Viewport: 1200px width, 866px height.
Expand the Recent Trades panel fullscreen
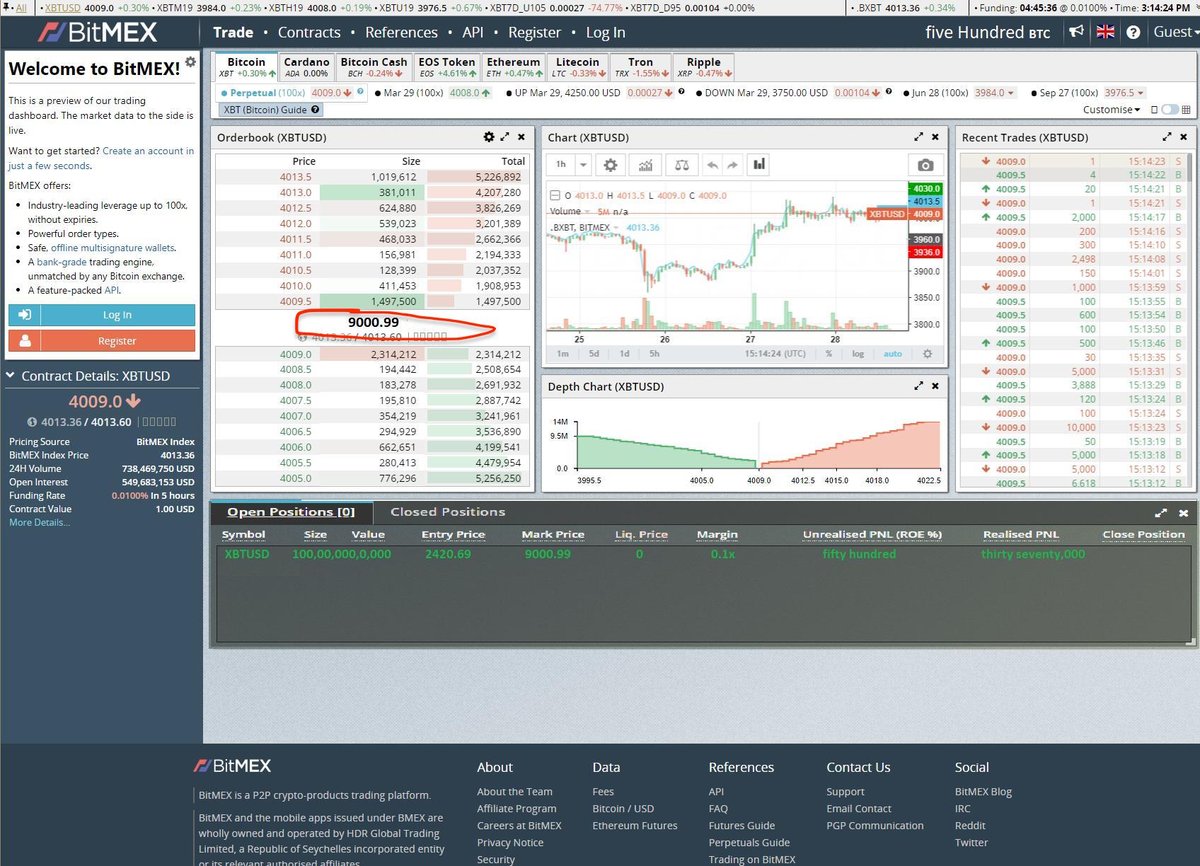[x=1167, y=137]
